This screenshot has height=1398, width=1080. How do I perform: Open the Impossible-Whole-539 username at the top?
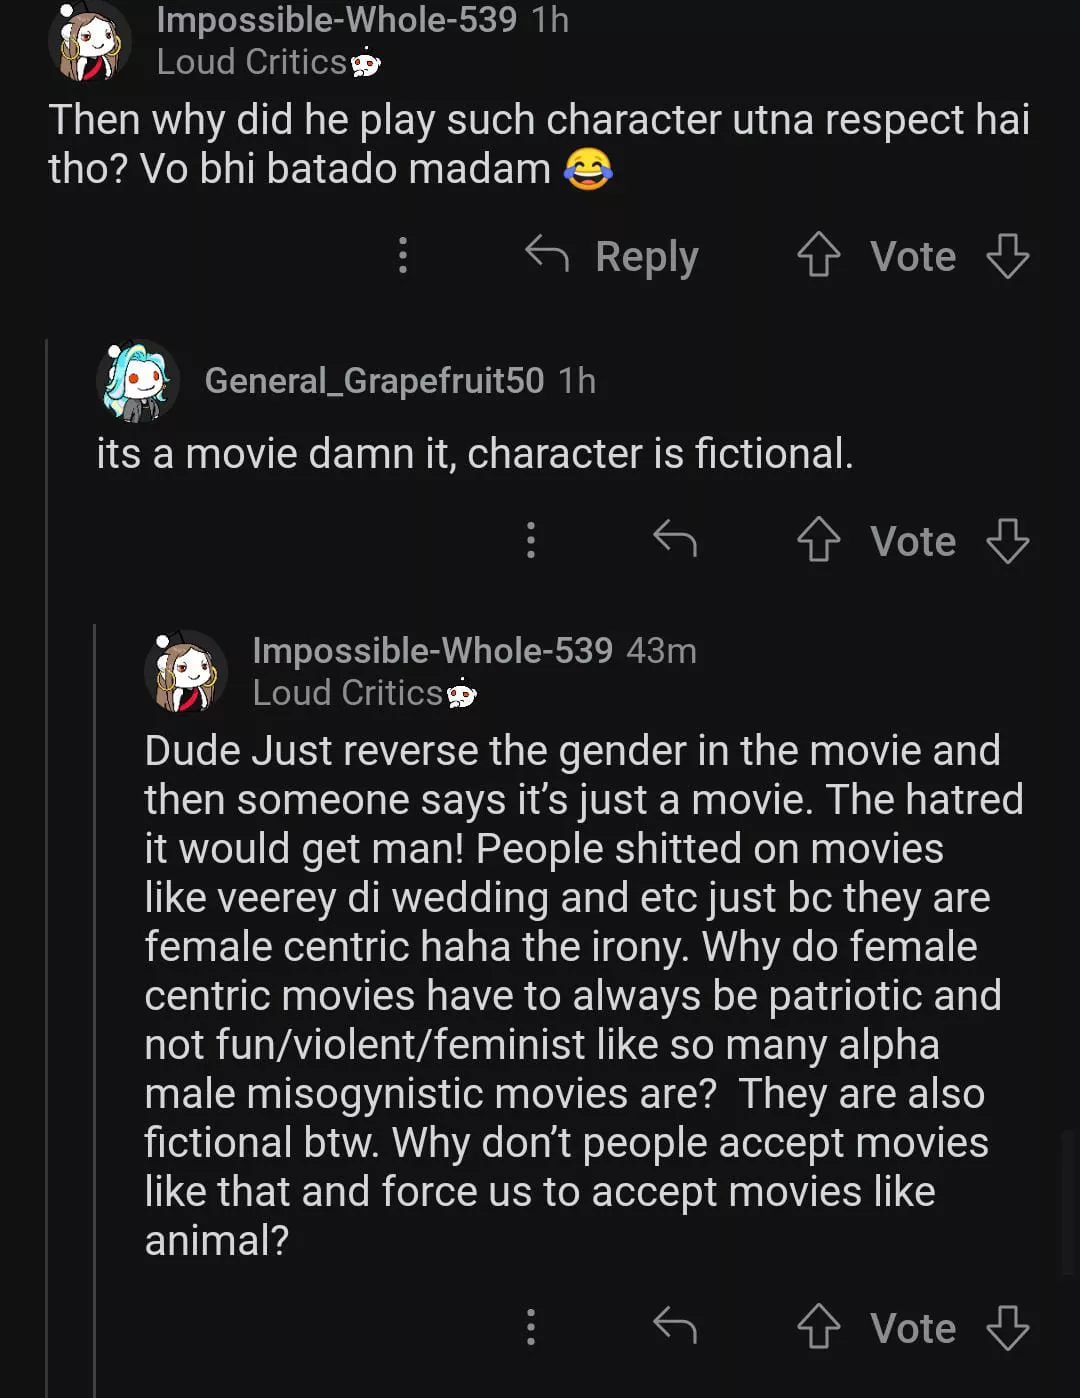coord(336,19)
